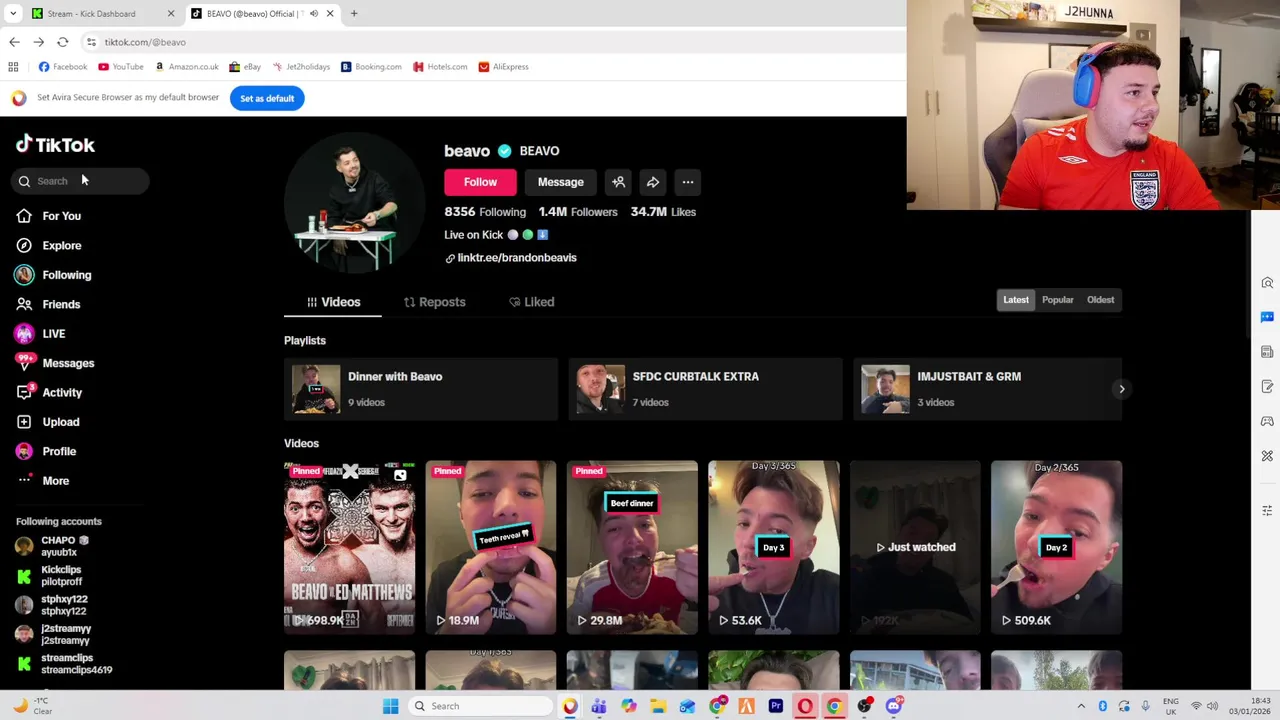The image size is (1280, 720).
Task: Click the TikTok search field
Action: (x=82, y=181)
